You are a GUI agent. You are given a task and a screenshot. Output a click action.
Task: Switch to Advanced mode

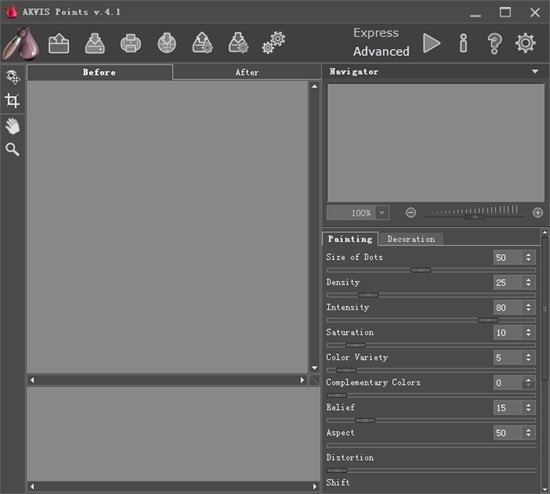(x=381, y=51)
